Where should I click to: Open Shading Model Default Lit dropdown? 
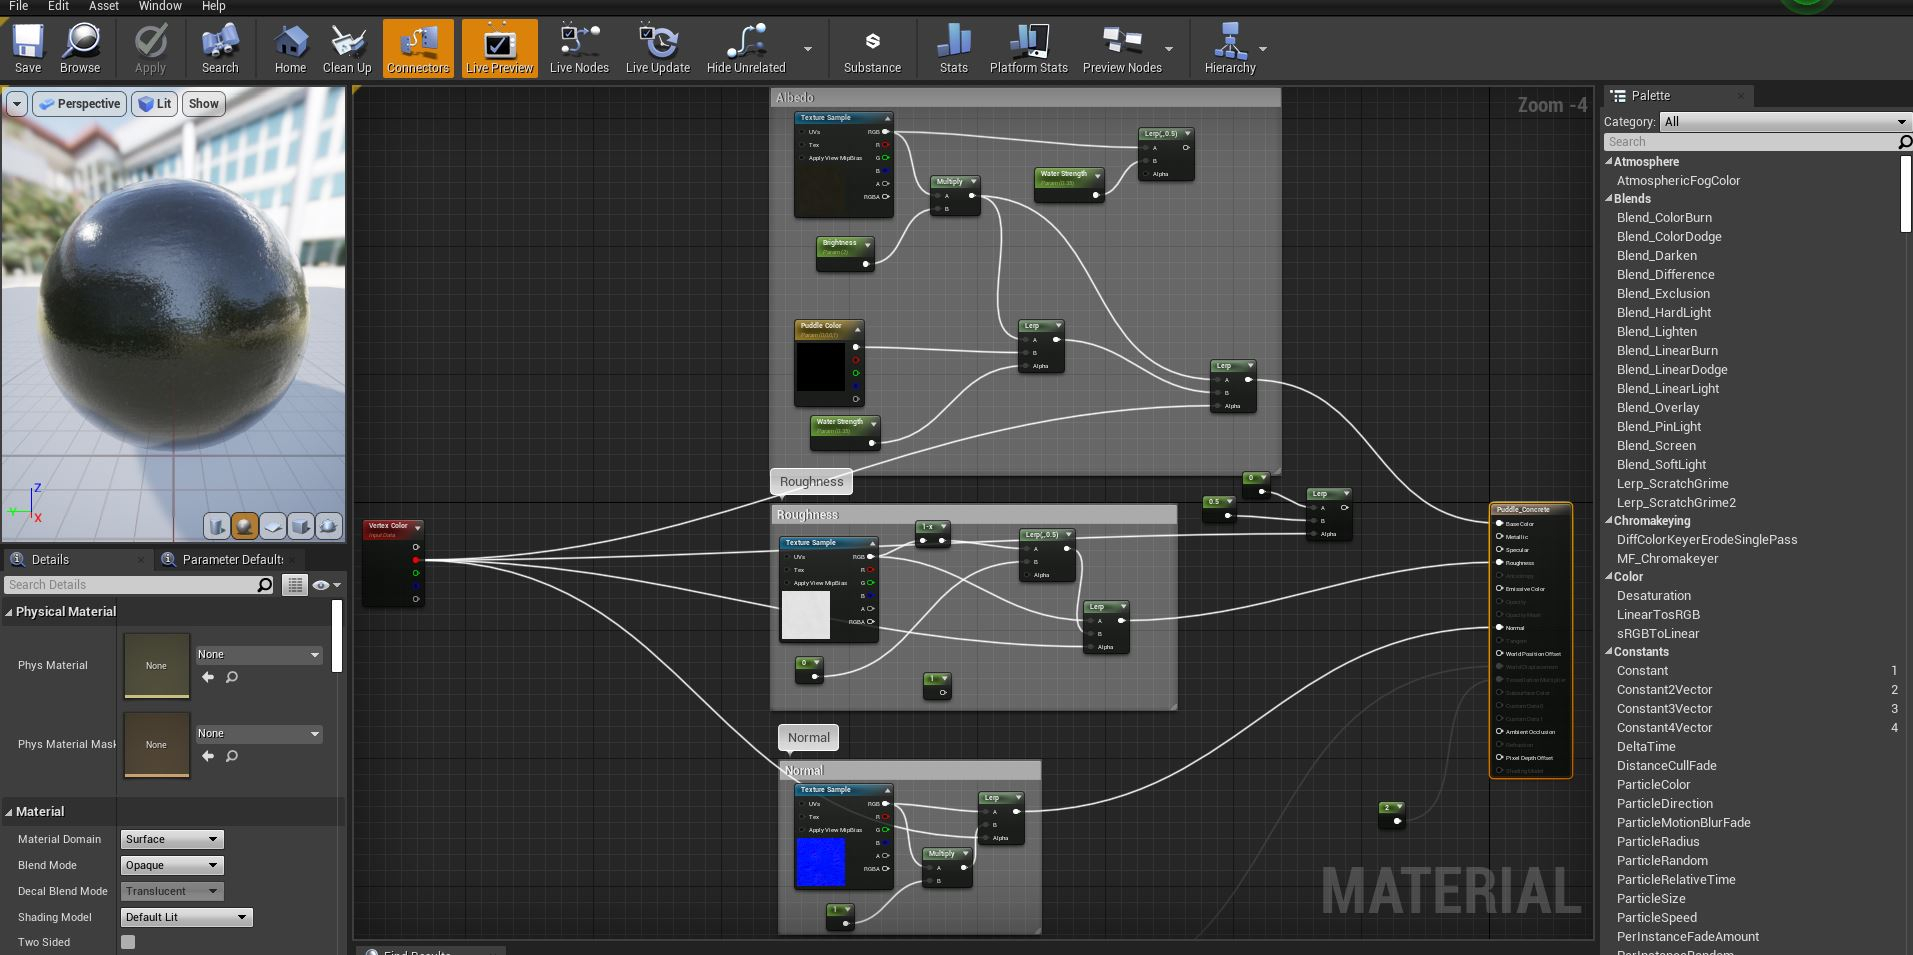[187, 917]
